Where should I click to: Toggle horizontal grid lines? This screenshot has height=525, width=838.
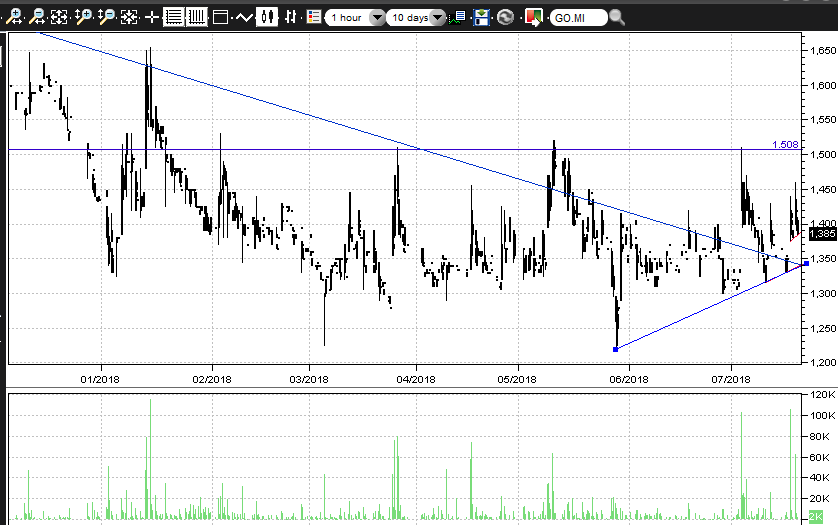click(x=174, y=17)
